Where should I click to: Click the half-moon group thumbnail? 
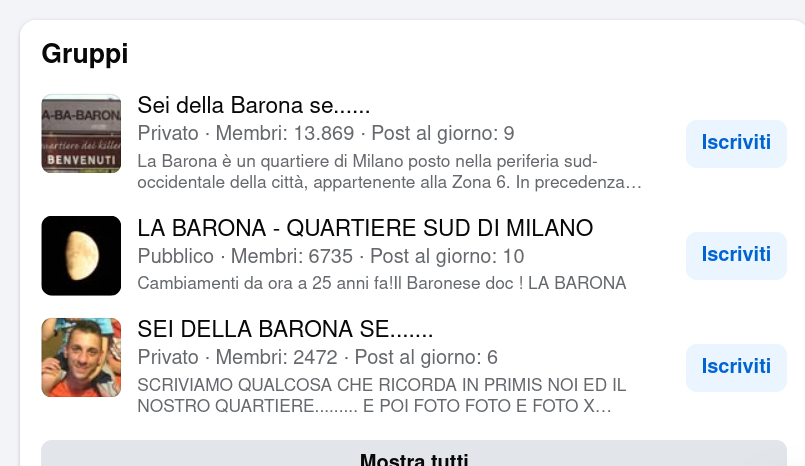click(81, 256)
